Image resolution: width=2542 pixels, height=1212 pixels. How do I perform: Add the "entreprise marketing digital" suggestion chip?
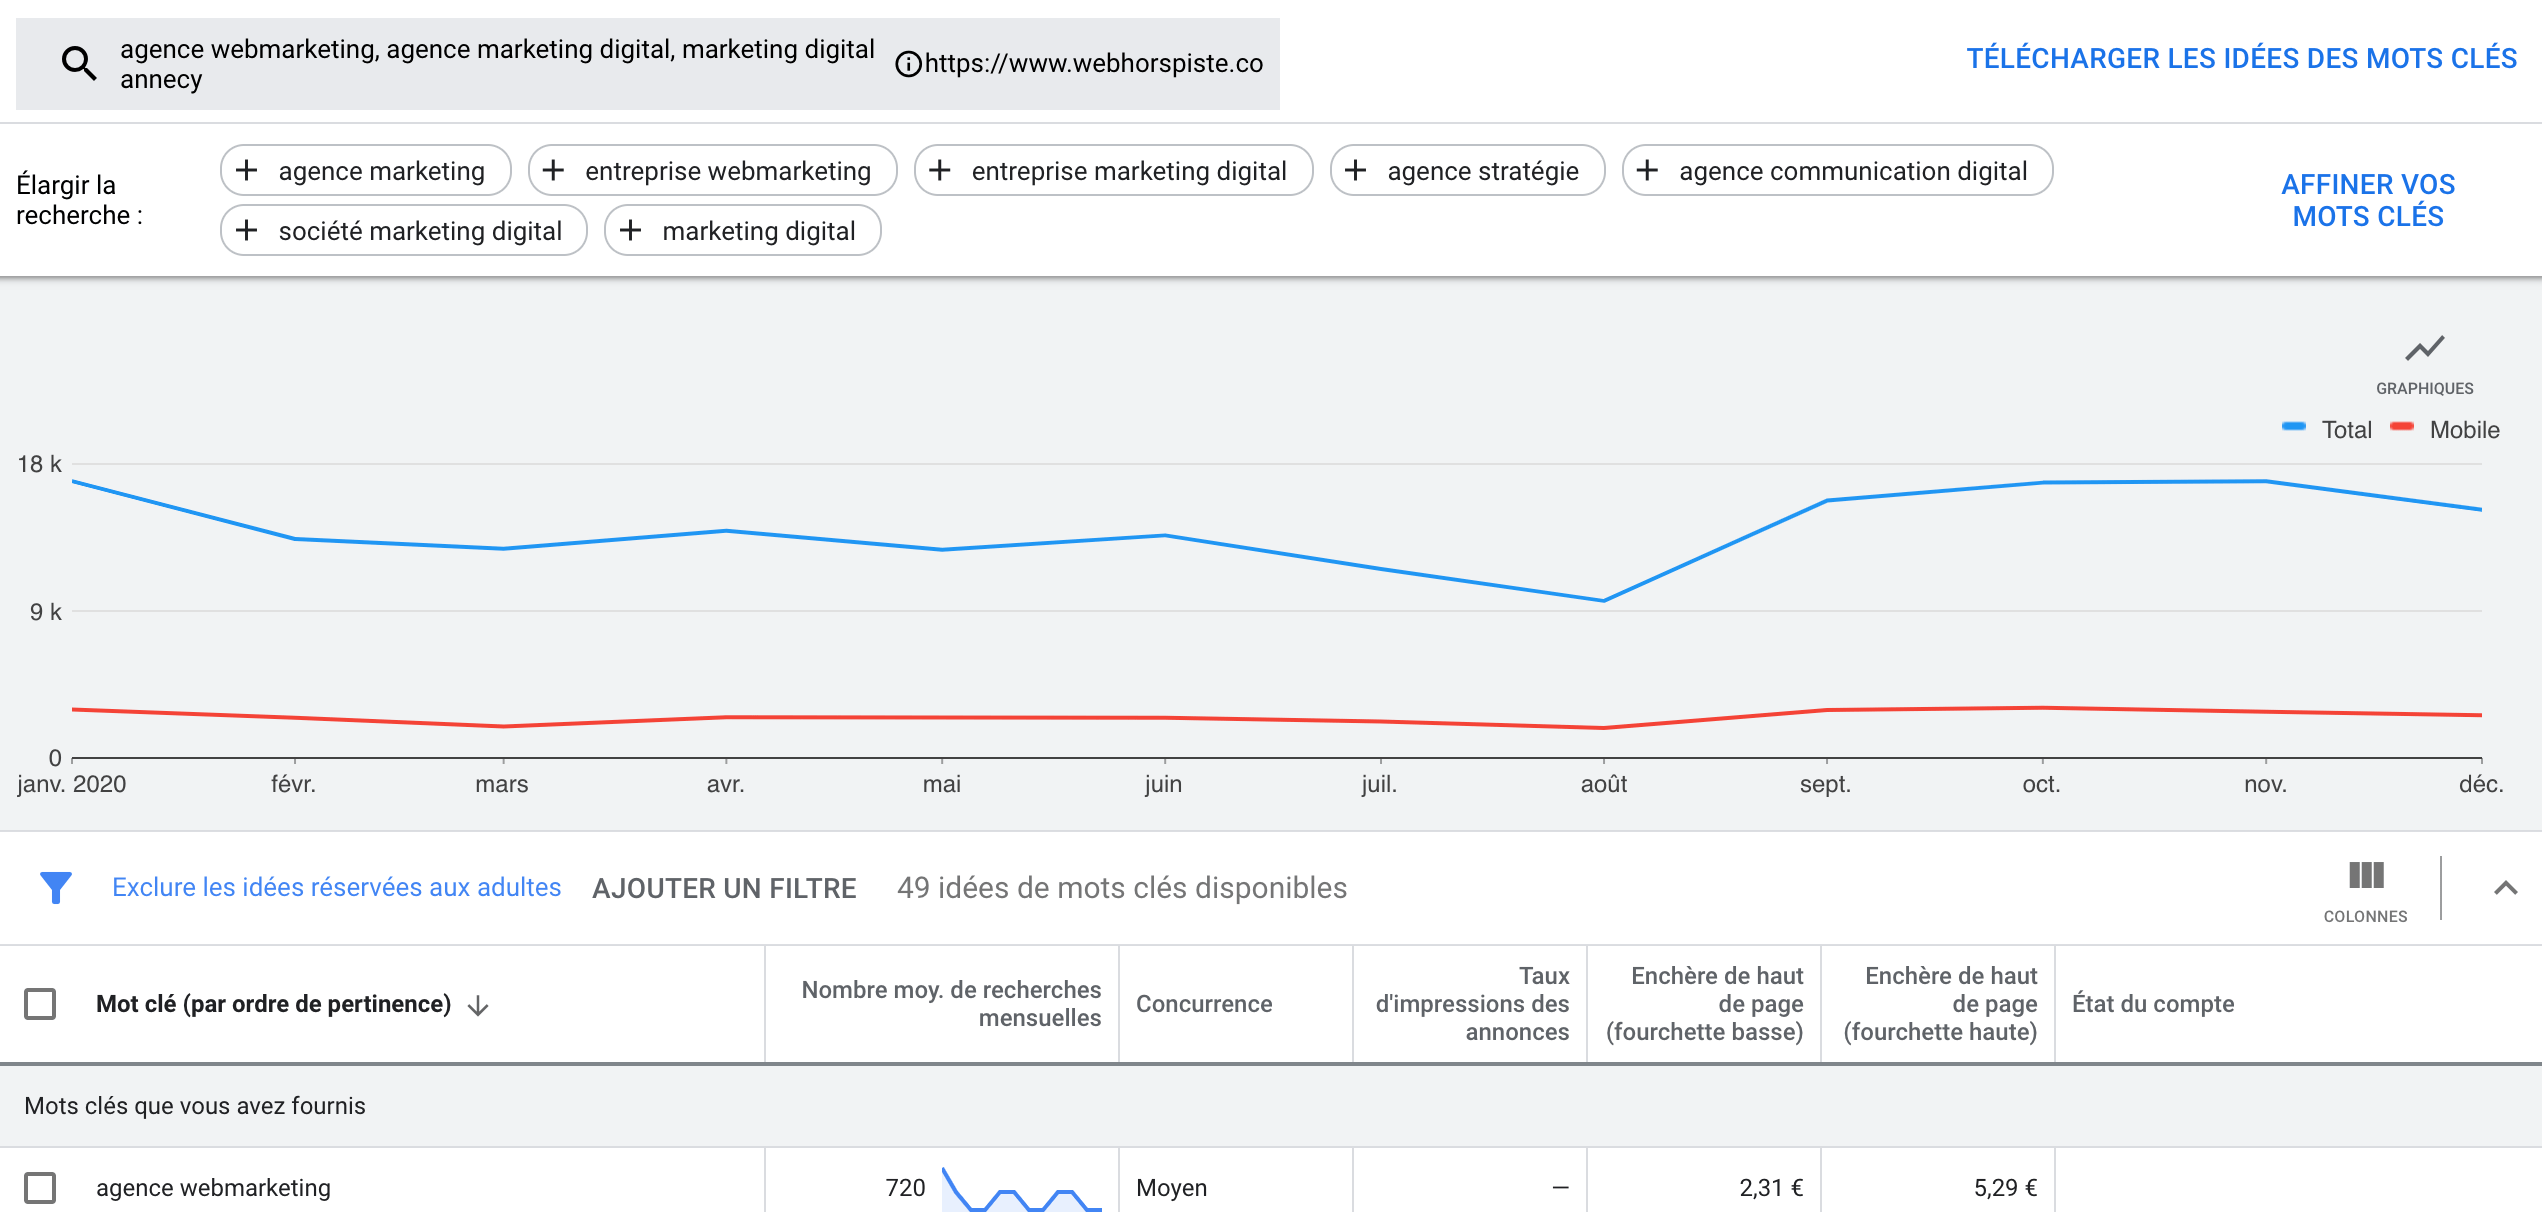click(x=1113, y=170)
